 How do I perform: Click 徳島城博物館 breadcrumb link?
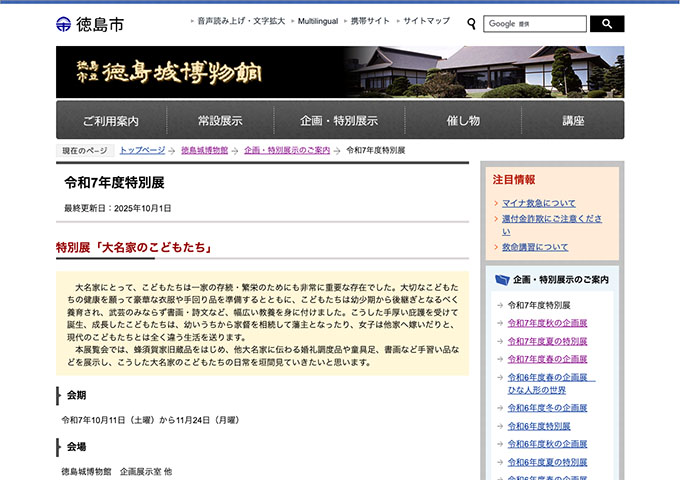204,150
